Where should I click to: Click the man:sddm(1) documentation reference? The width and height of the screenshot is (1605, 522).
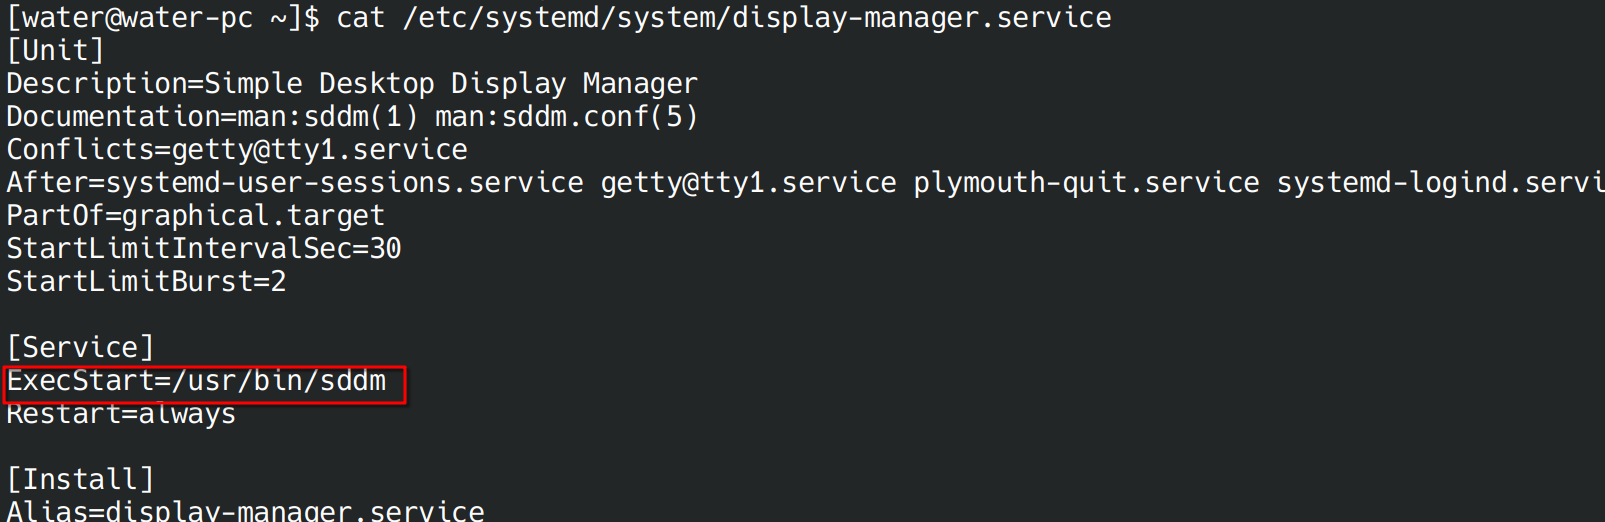coord(327,117)
